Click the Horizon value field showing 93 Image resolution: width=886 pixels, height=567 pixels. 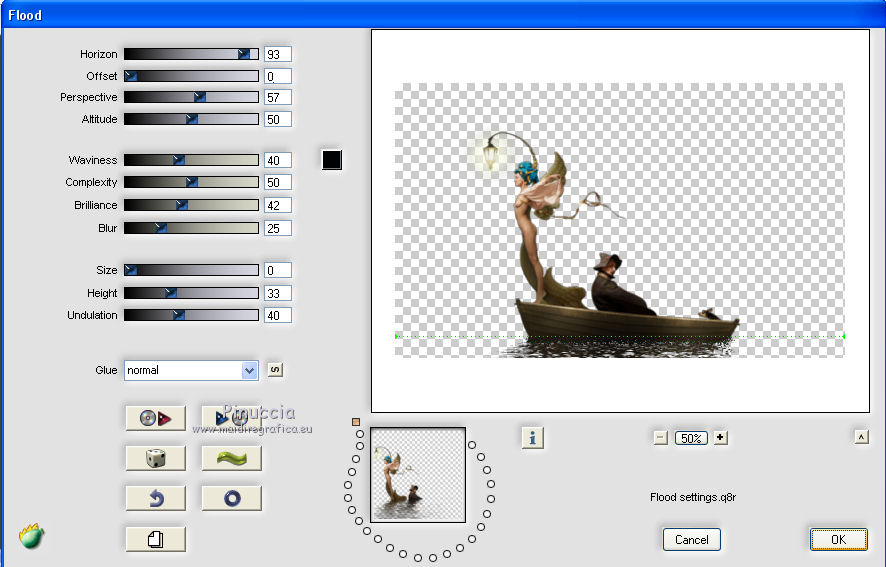pos(278,54)
